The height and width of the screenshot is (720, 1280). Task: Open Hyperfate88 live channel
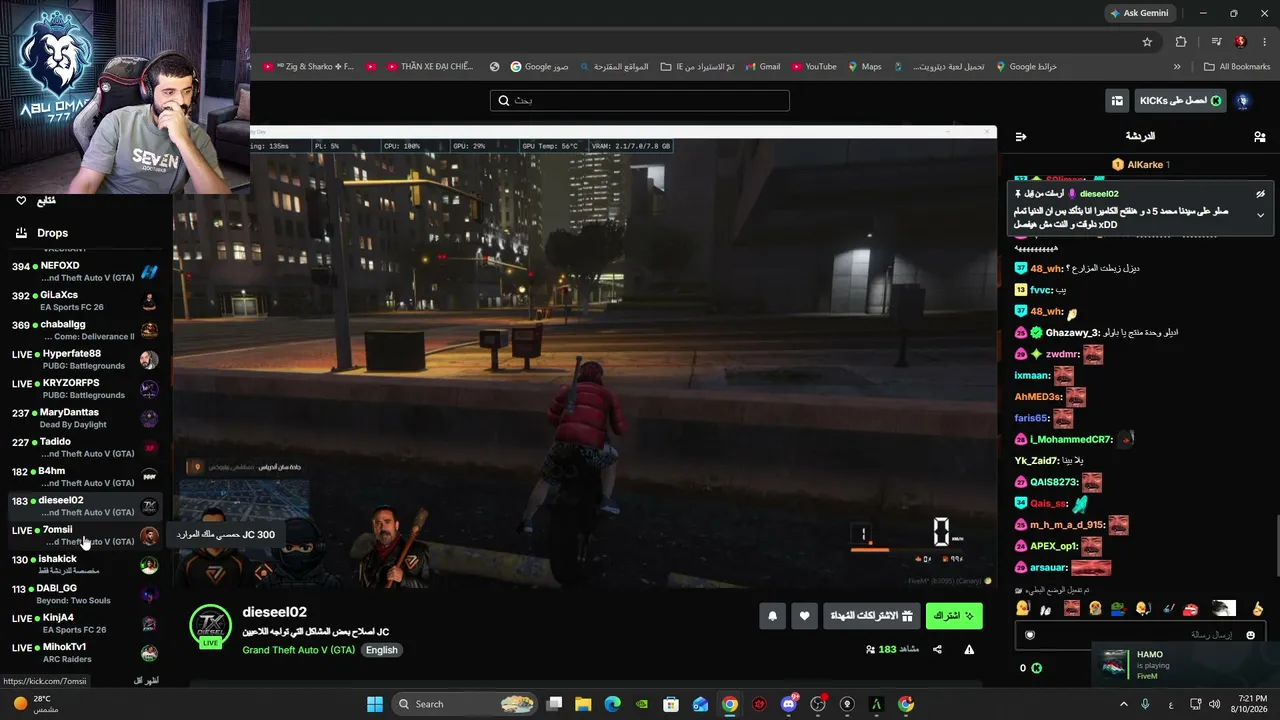(85, 359)
